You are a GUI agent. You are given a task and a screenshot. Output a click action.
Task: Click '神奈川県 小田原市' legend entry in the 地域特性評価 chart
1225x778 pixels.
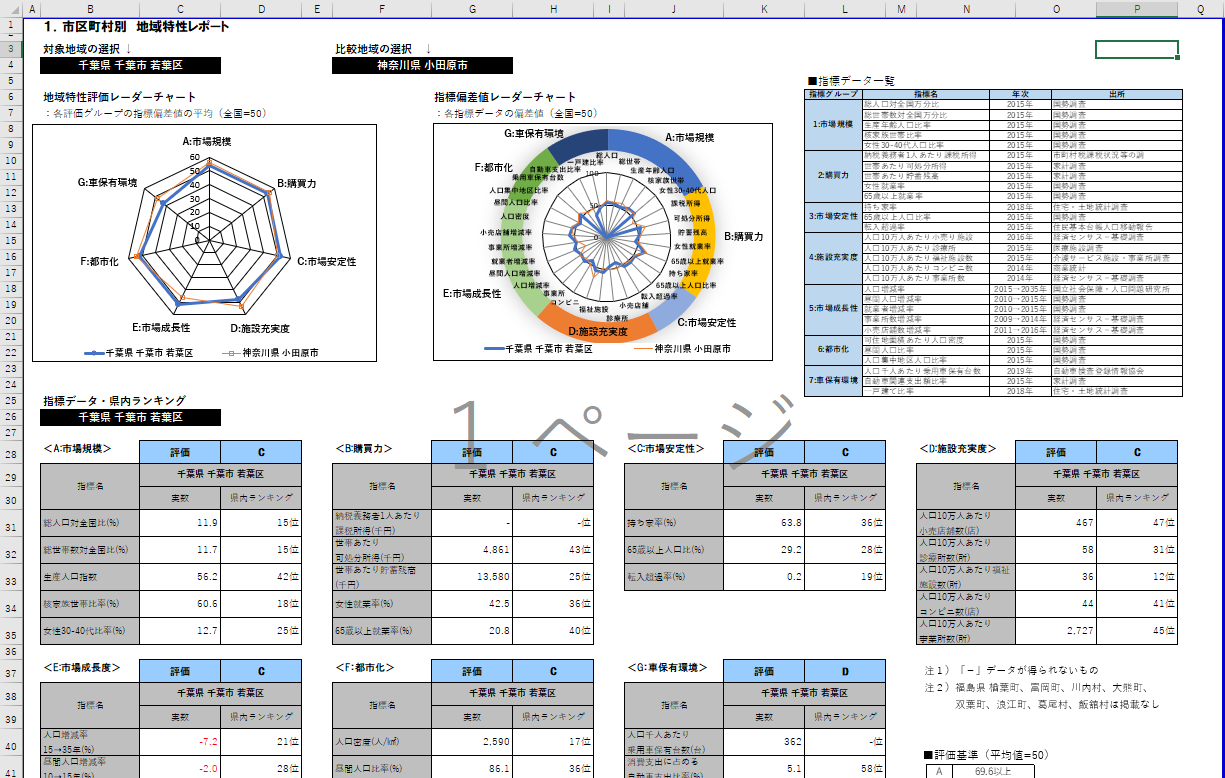[269, 353]
